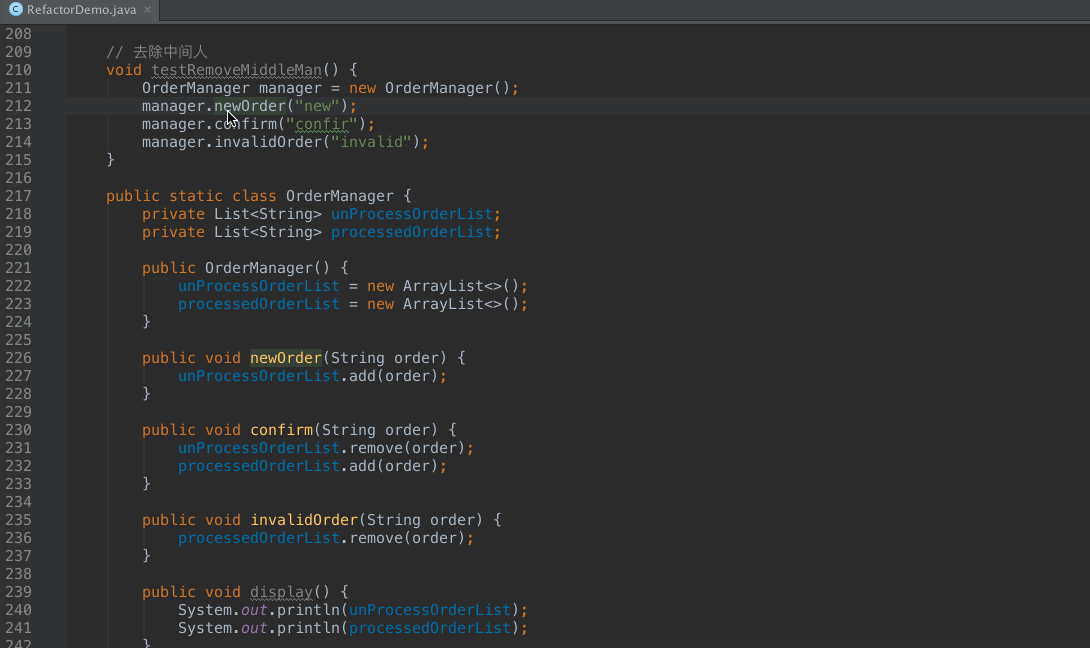Click the add call on line 227
This screenshot has height=648, width=1090.
click(362, 376)
